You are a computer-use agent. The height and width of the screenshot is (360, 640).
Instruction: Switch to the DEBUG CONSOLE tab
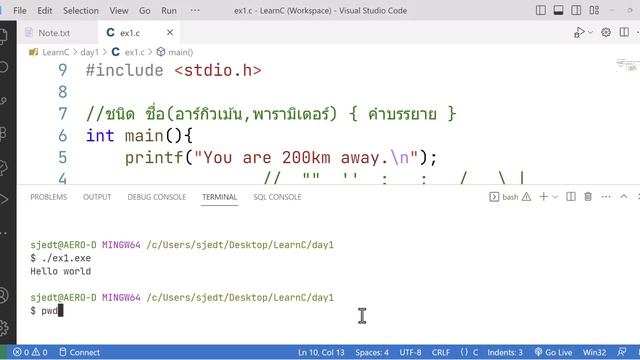point(157,197)
